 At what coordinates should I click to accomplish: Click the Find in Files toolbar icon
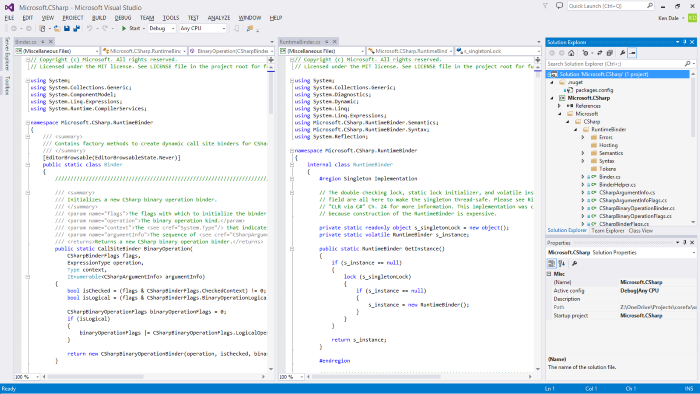[x=250, y=28]
